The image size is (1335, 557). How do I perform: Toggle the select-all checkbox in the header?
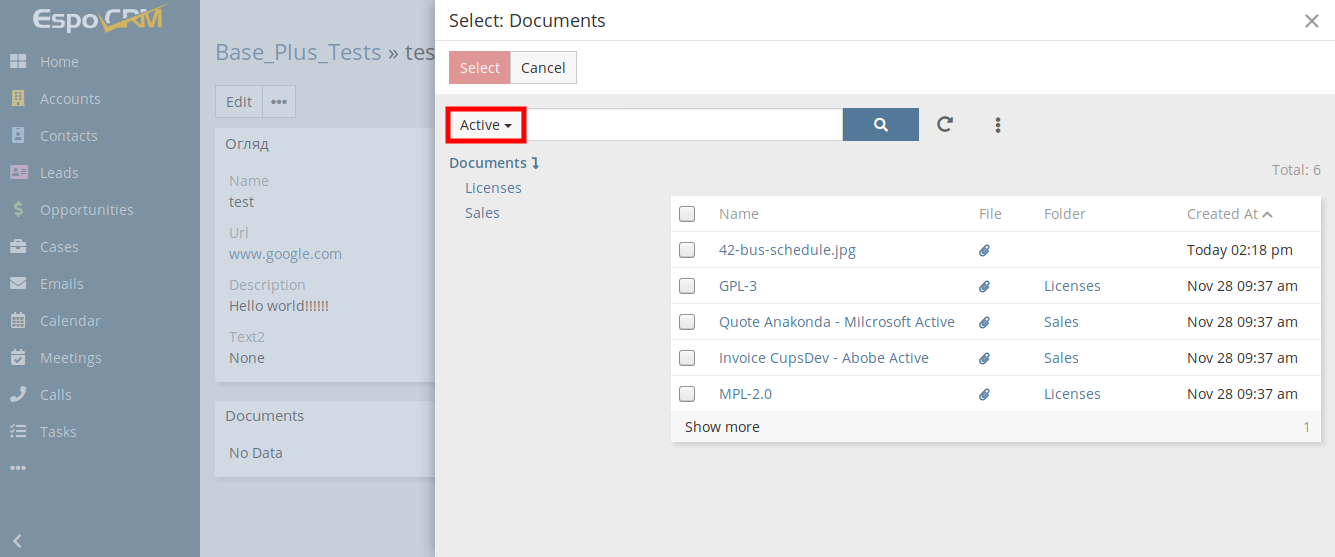pos(687,213)
